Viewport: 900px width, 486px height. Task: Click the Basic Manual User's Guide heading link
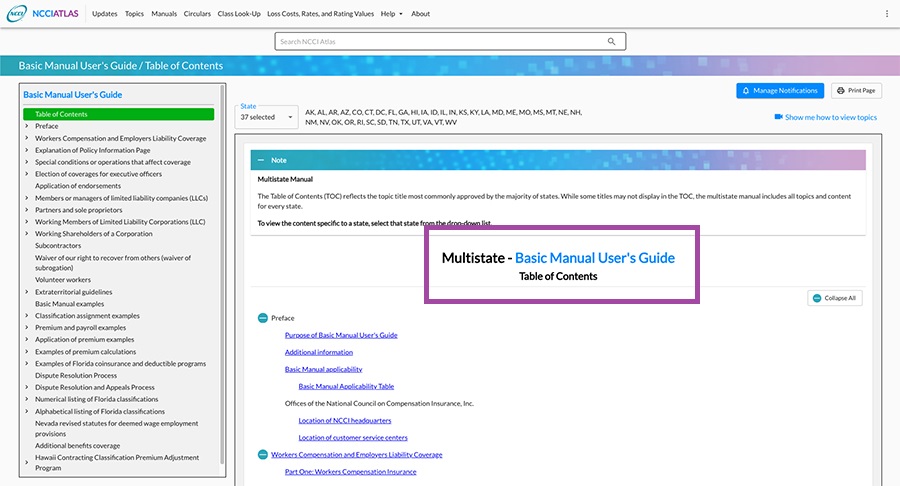(595, 258)
